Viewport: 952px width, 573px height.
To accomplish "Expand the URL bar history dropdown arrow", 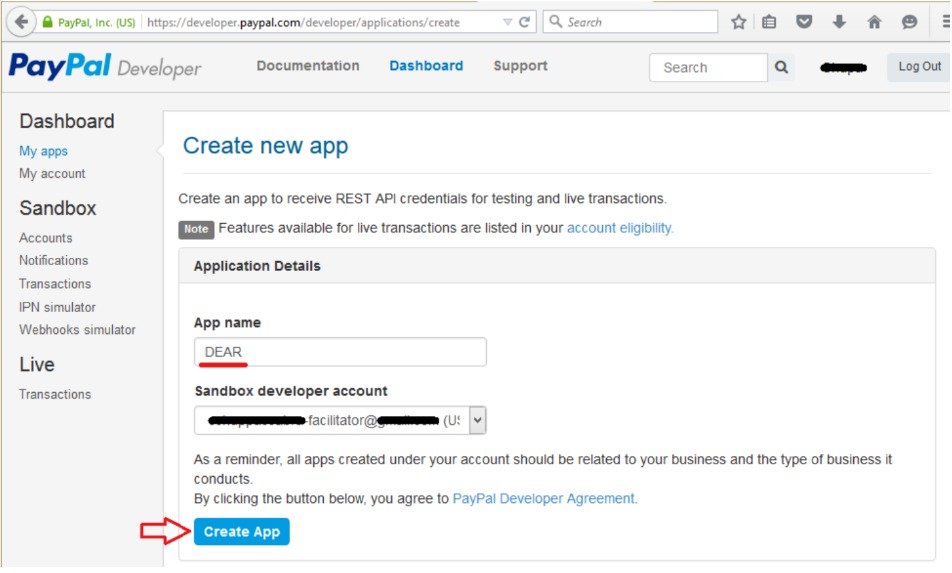I will (x=508, y=22).
